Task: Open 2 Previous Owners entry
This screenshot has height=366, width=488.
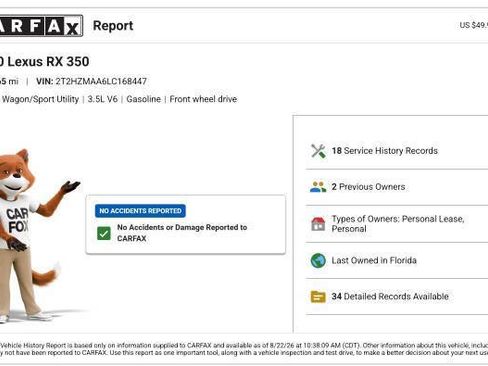Action: (x=397, y=187)
